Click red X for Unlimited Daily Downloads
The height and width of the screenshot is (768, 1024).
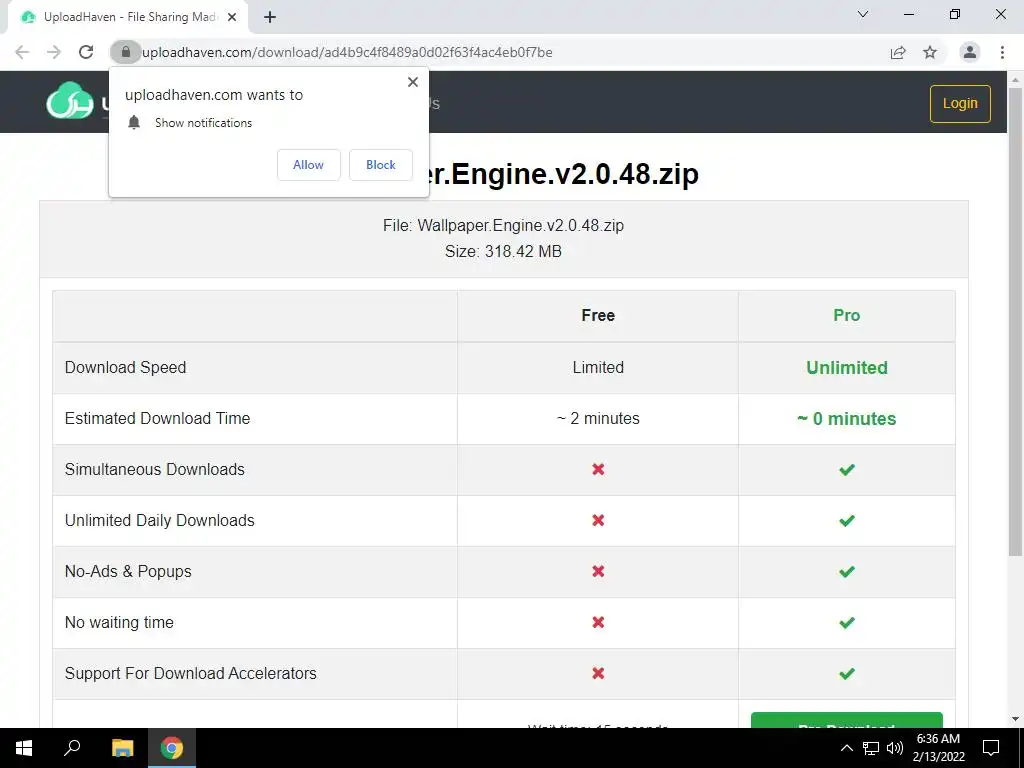(598, 520)
